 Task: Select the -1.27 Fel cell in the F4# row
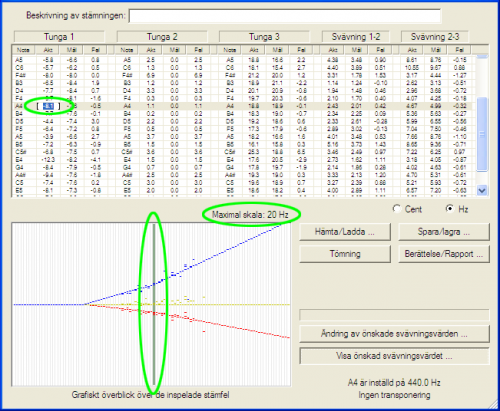pos(460,75)
